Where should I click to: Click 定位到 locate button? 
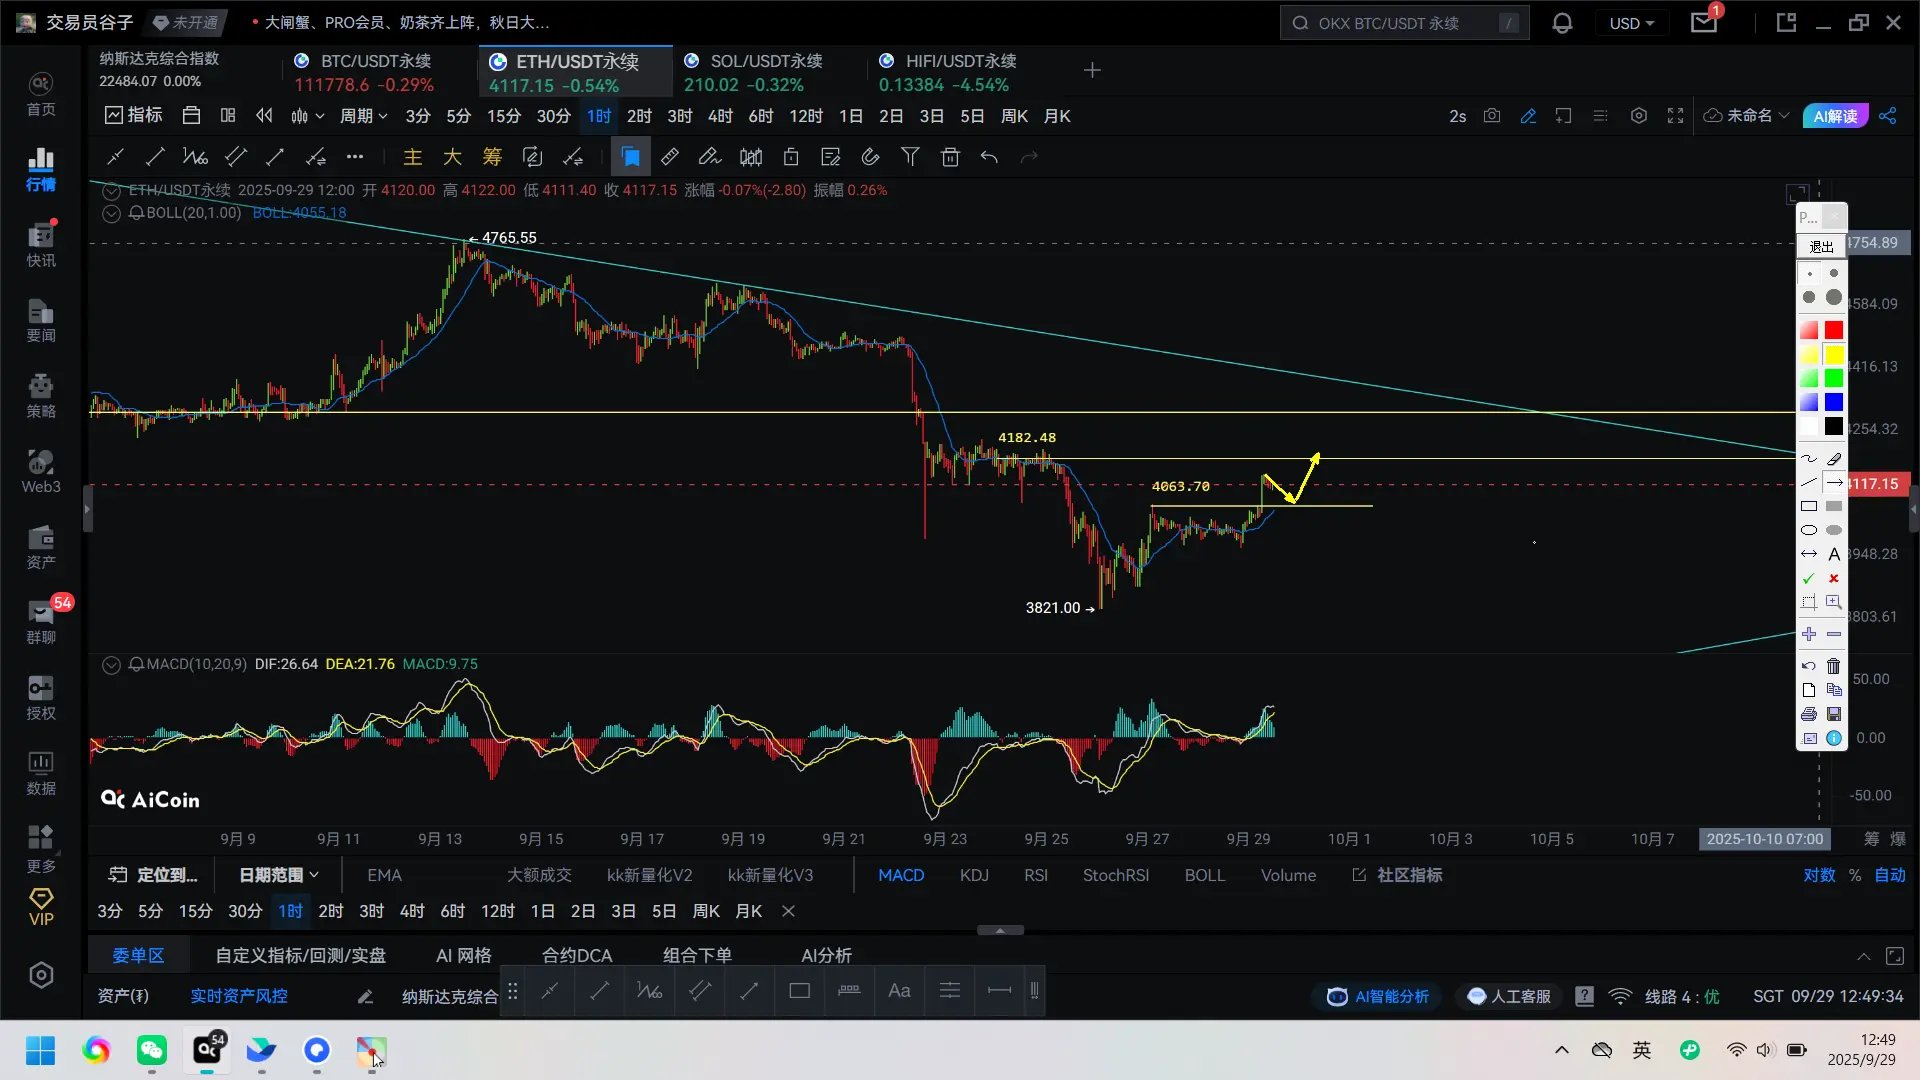(153, 875)
